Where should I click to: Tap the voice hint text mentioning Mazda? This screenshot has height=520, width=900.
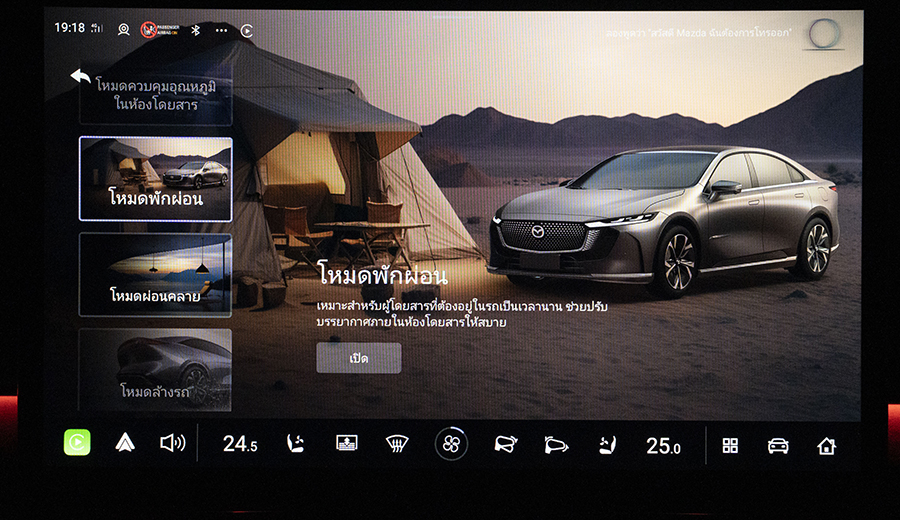[699, 33]
